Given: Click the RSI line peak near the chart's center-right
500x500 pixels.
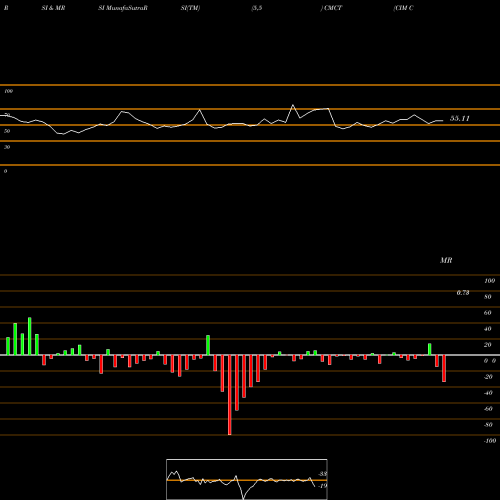Looking at the screenshot, I should [x=293, y=105].
